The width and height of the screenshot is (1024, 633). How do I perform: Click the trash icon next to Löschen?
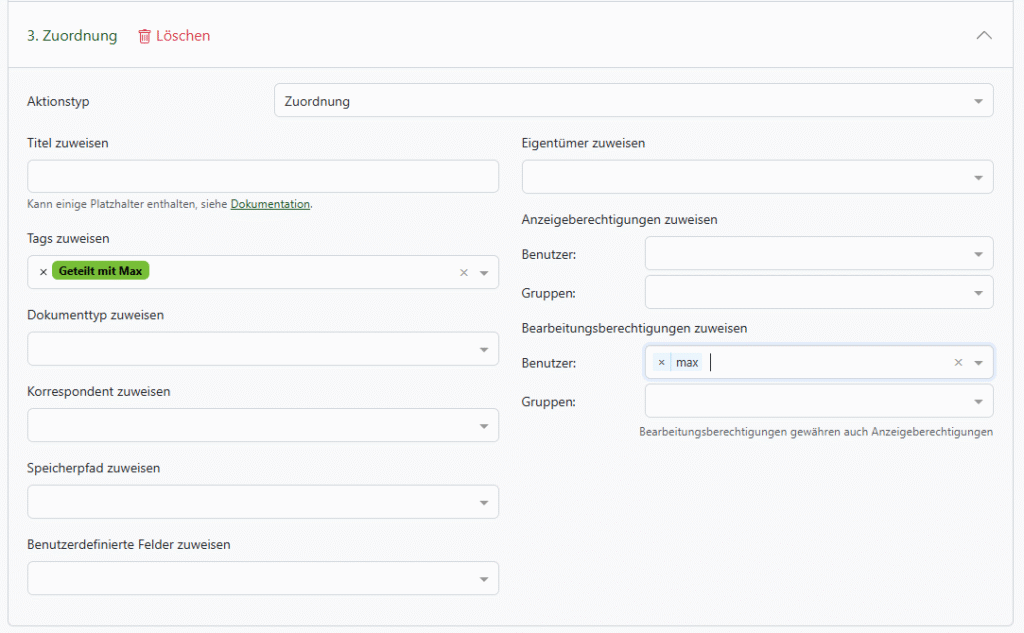pos(144,36)
